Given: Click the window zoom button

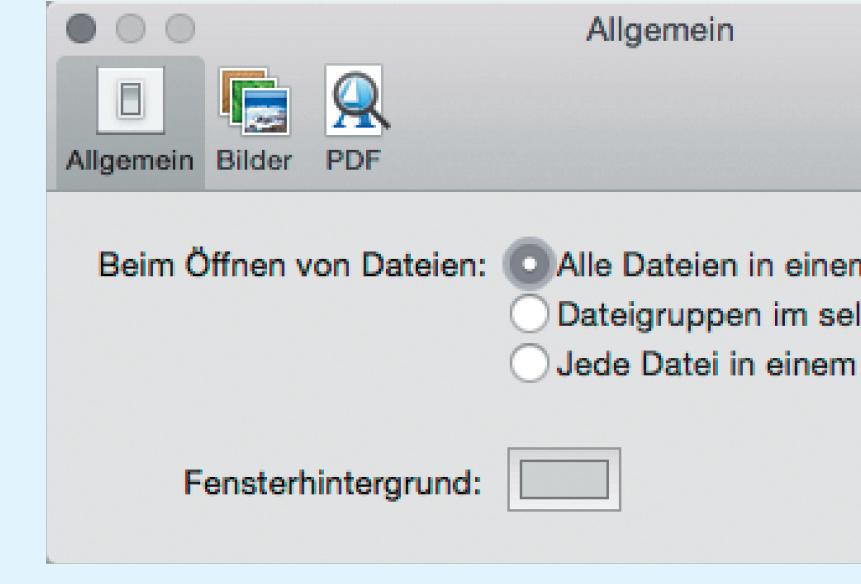Looking at the screenshot, I should coord(180,29).
